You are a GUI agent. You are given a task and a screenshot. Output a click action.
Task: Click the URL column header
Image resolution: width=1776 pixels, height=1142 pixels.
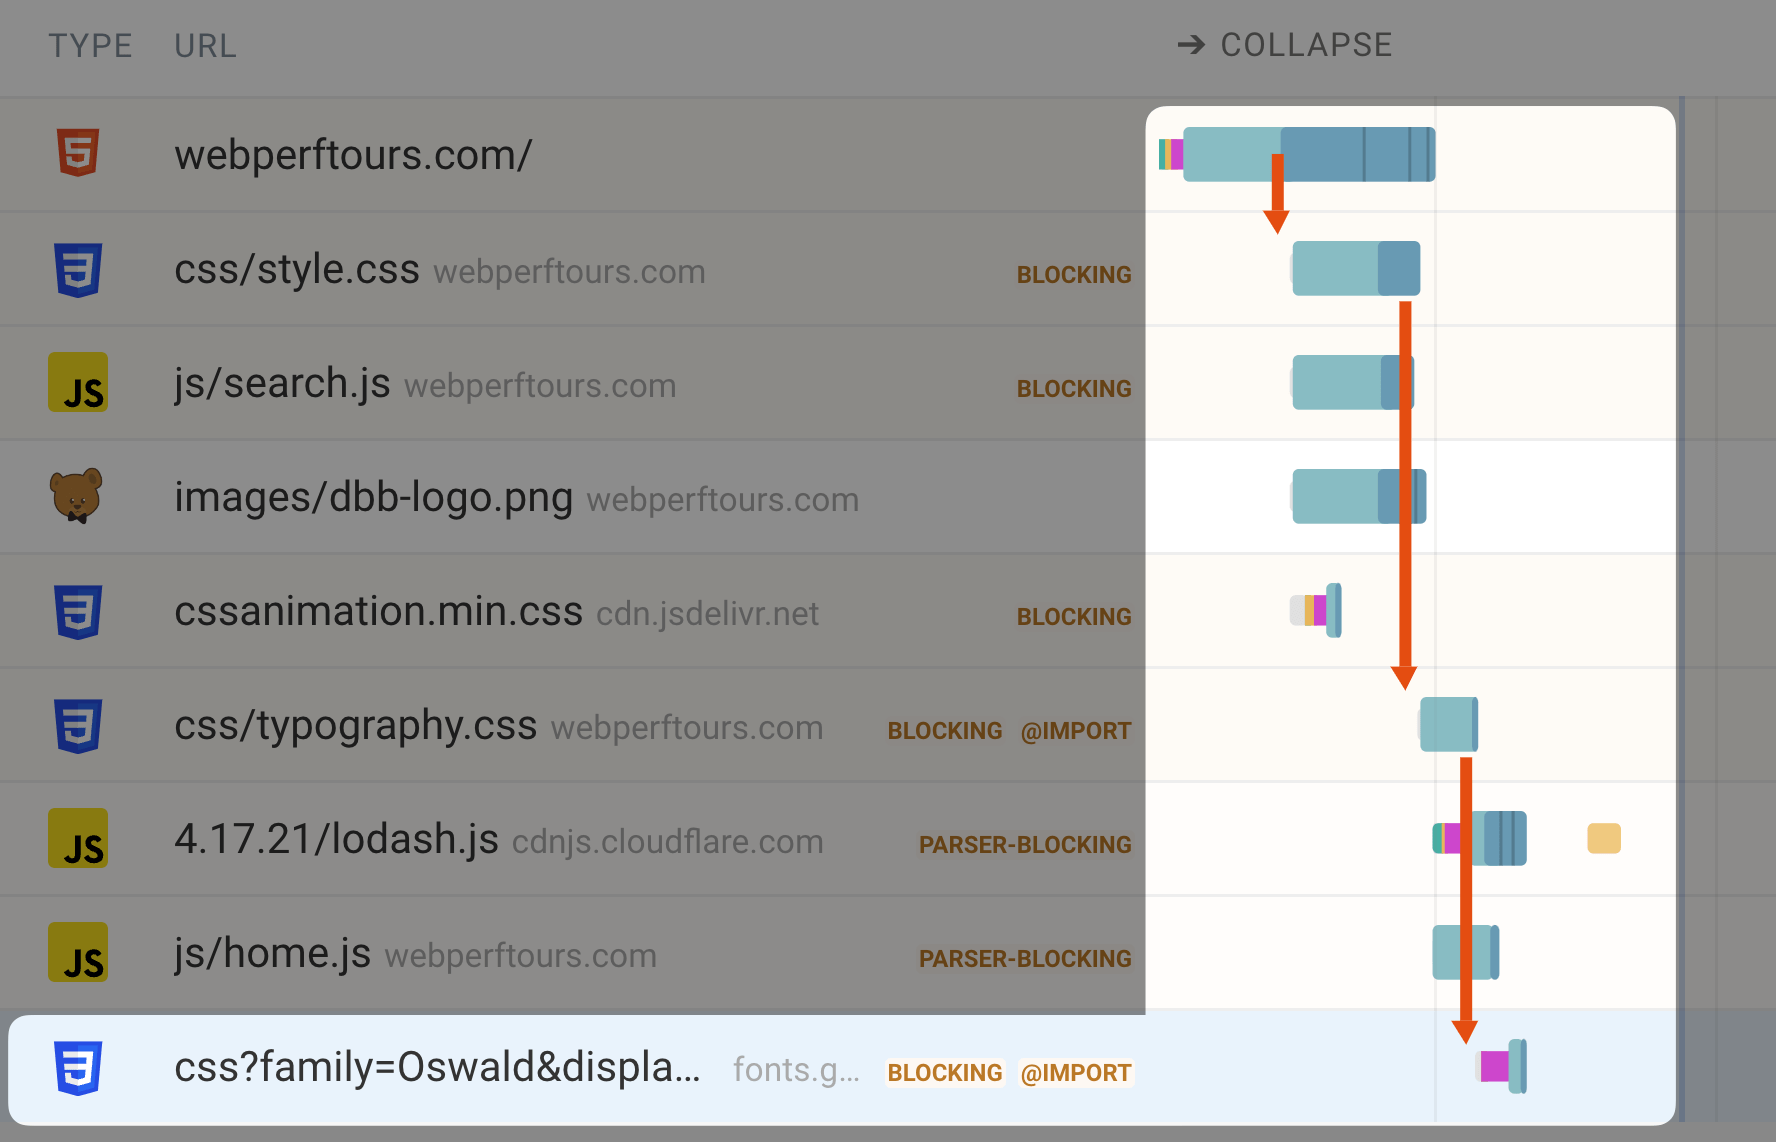[205, 45]
